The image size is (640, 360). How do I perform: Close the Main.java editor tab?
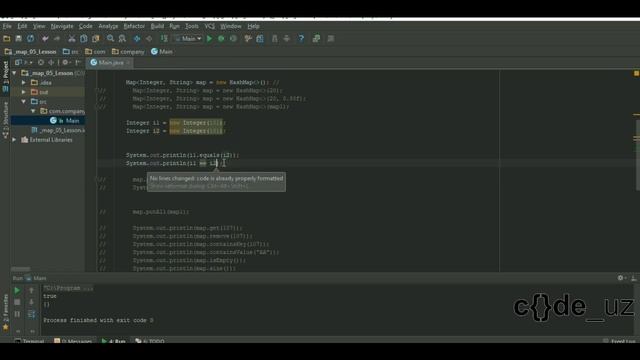pos(128,63)
